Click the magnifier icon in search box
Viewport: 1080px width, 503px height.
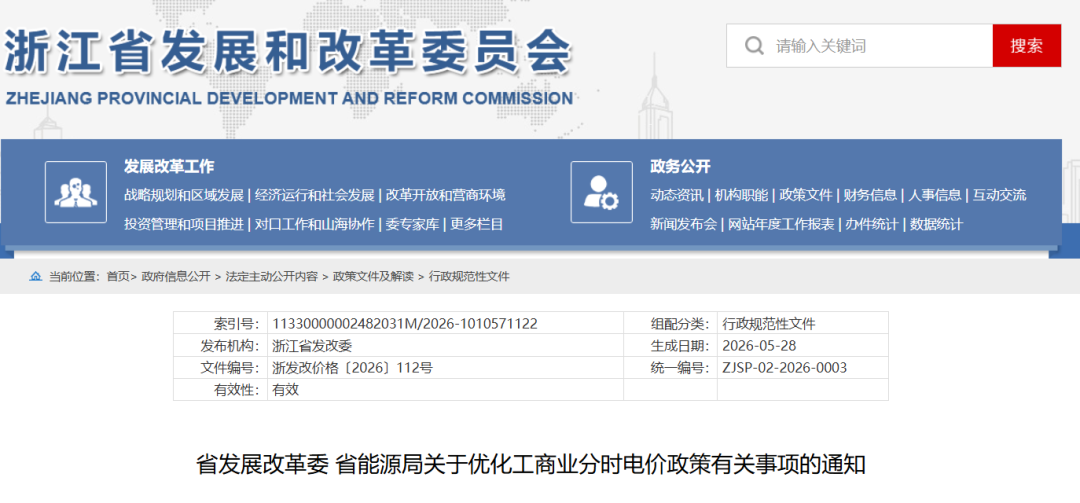click(754, 46)
